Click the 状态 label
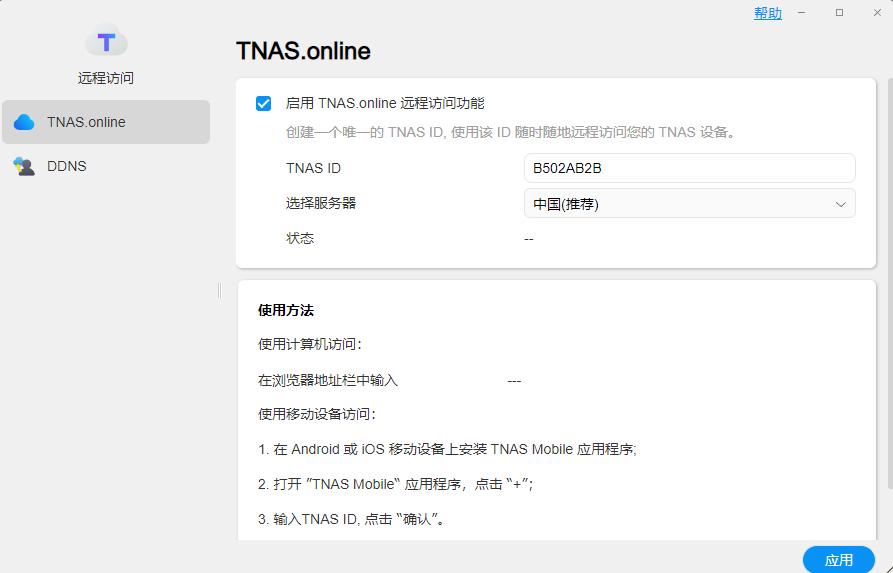893x573 pixels. tap(300, 238)
